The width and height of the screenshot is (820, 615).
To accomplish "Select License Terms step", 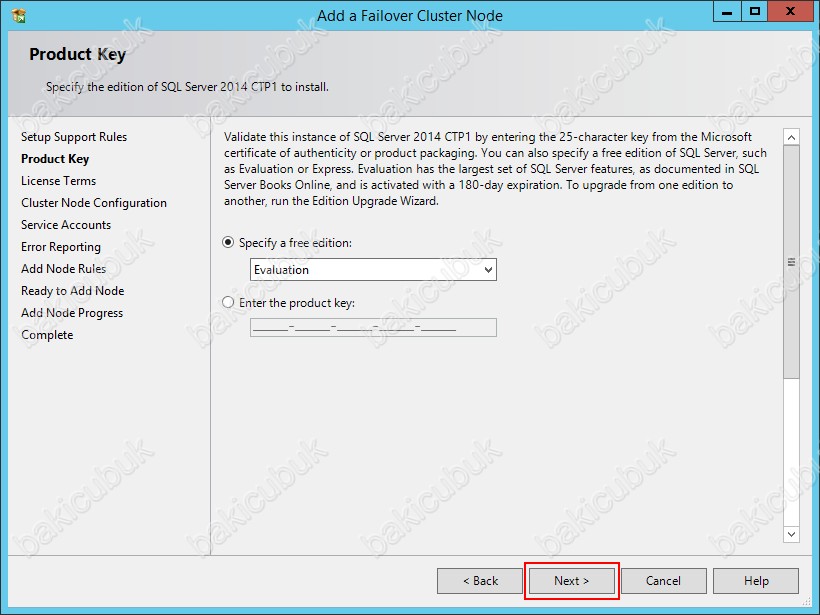I will [x=59, y=180].
